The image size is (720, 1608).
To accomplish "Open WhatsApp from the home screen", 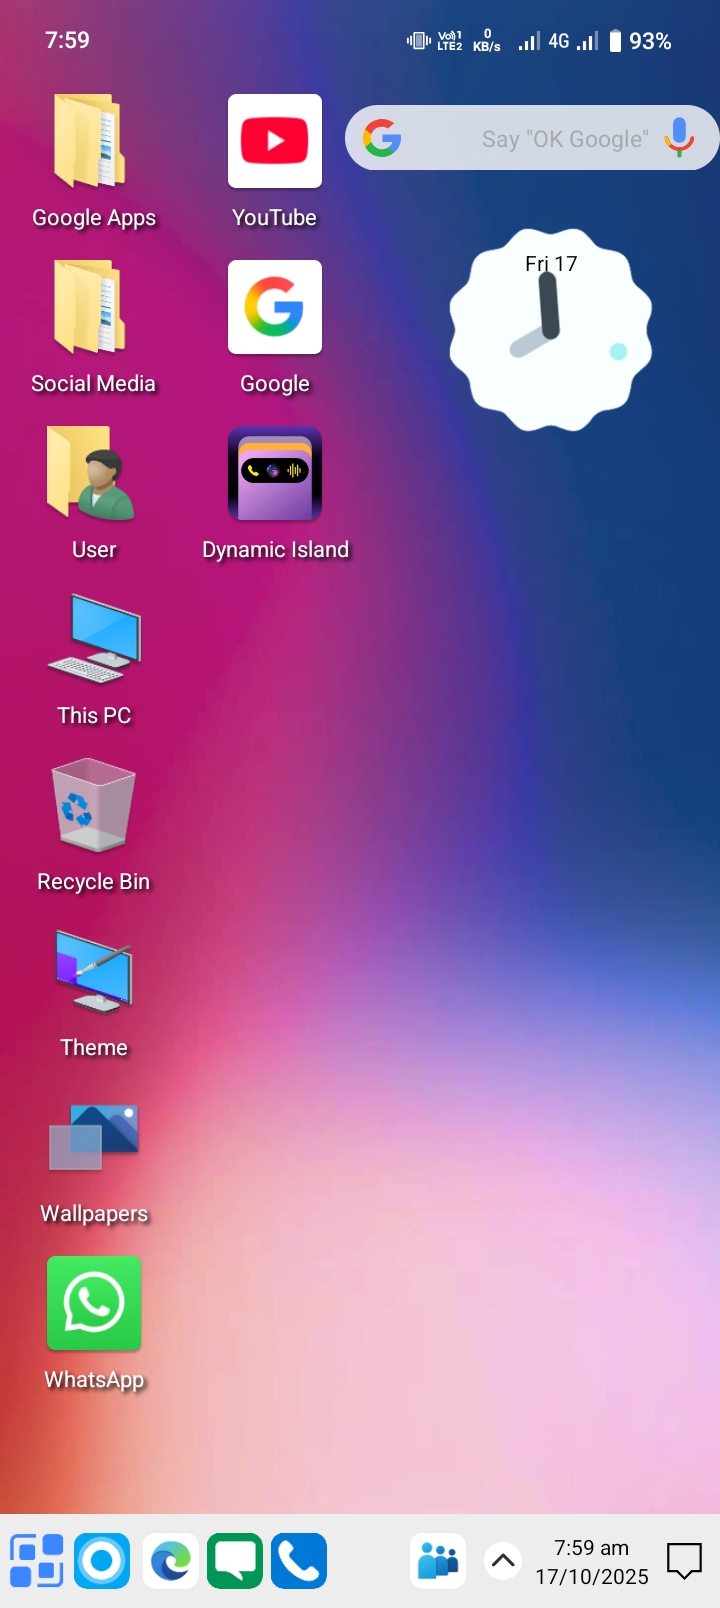I will [x=94, y=1304].
